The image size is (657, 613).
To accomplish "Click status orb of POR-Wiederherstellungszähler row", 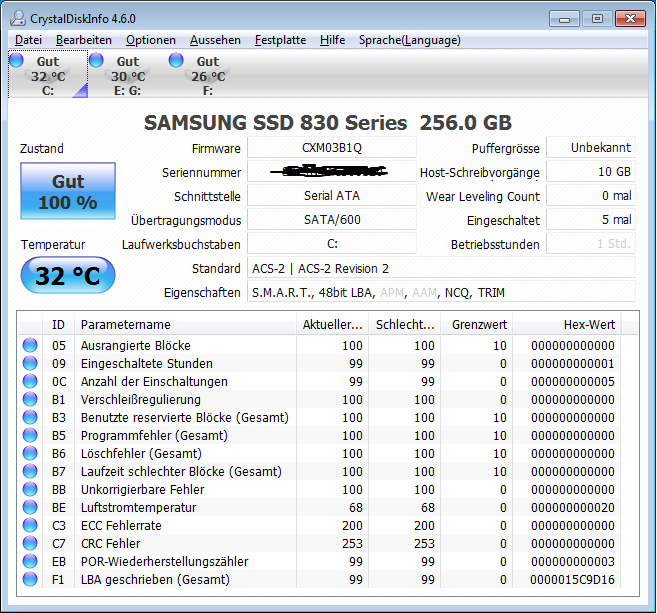I will pos(30,561).
